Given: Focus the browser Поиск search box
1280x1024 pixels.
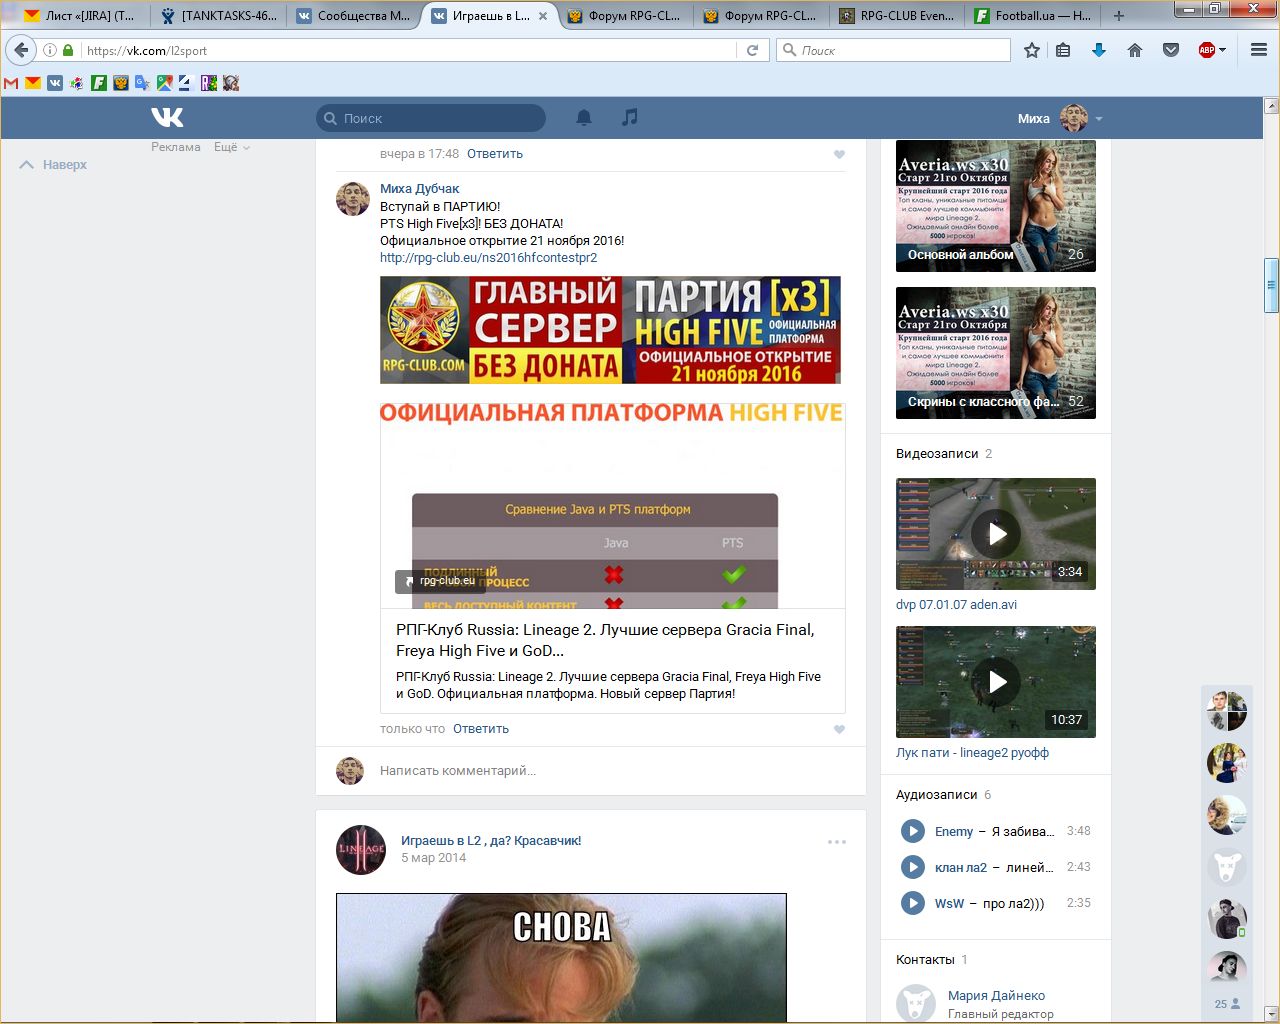Looking at the screenshot, I should 894,50.
